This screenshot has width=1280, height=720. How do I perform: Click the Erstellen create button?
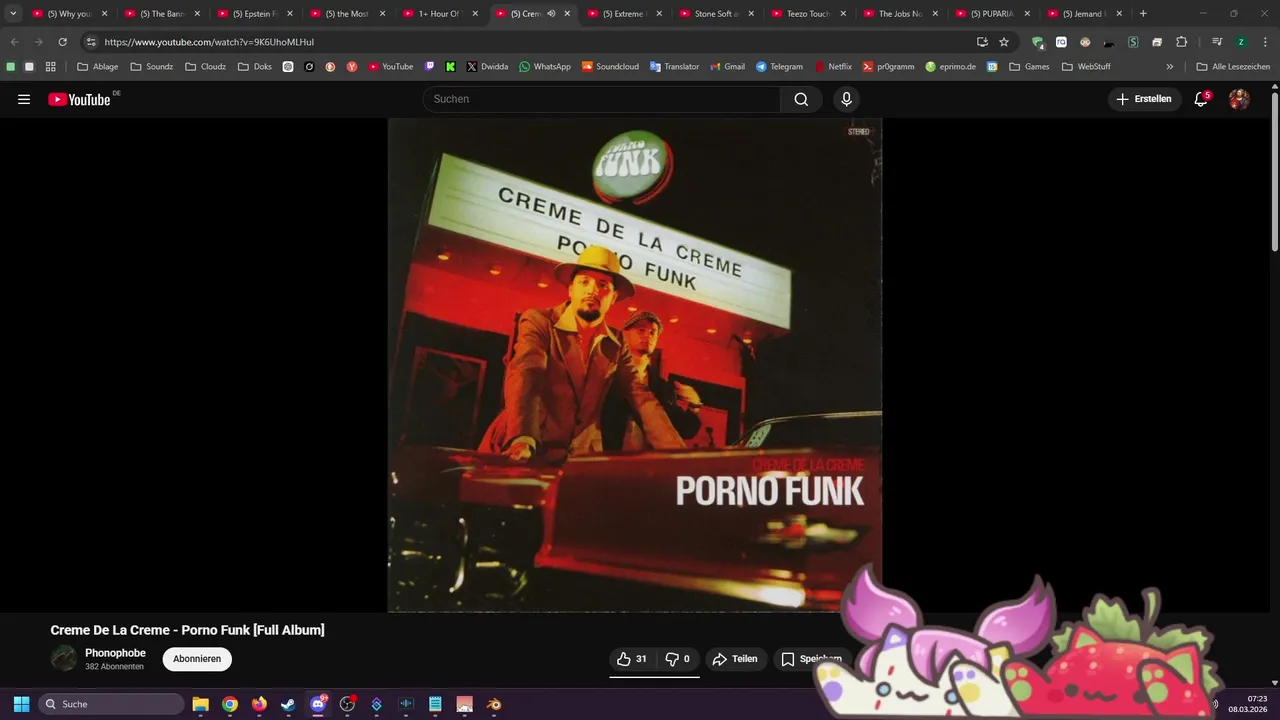1144,99
